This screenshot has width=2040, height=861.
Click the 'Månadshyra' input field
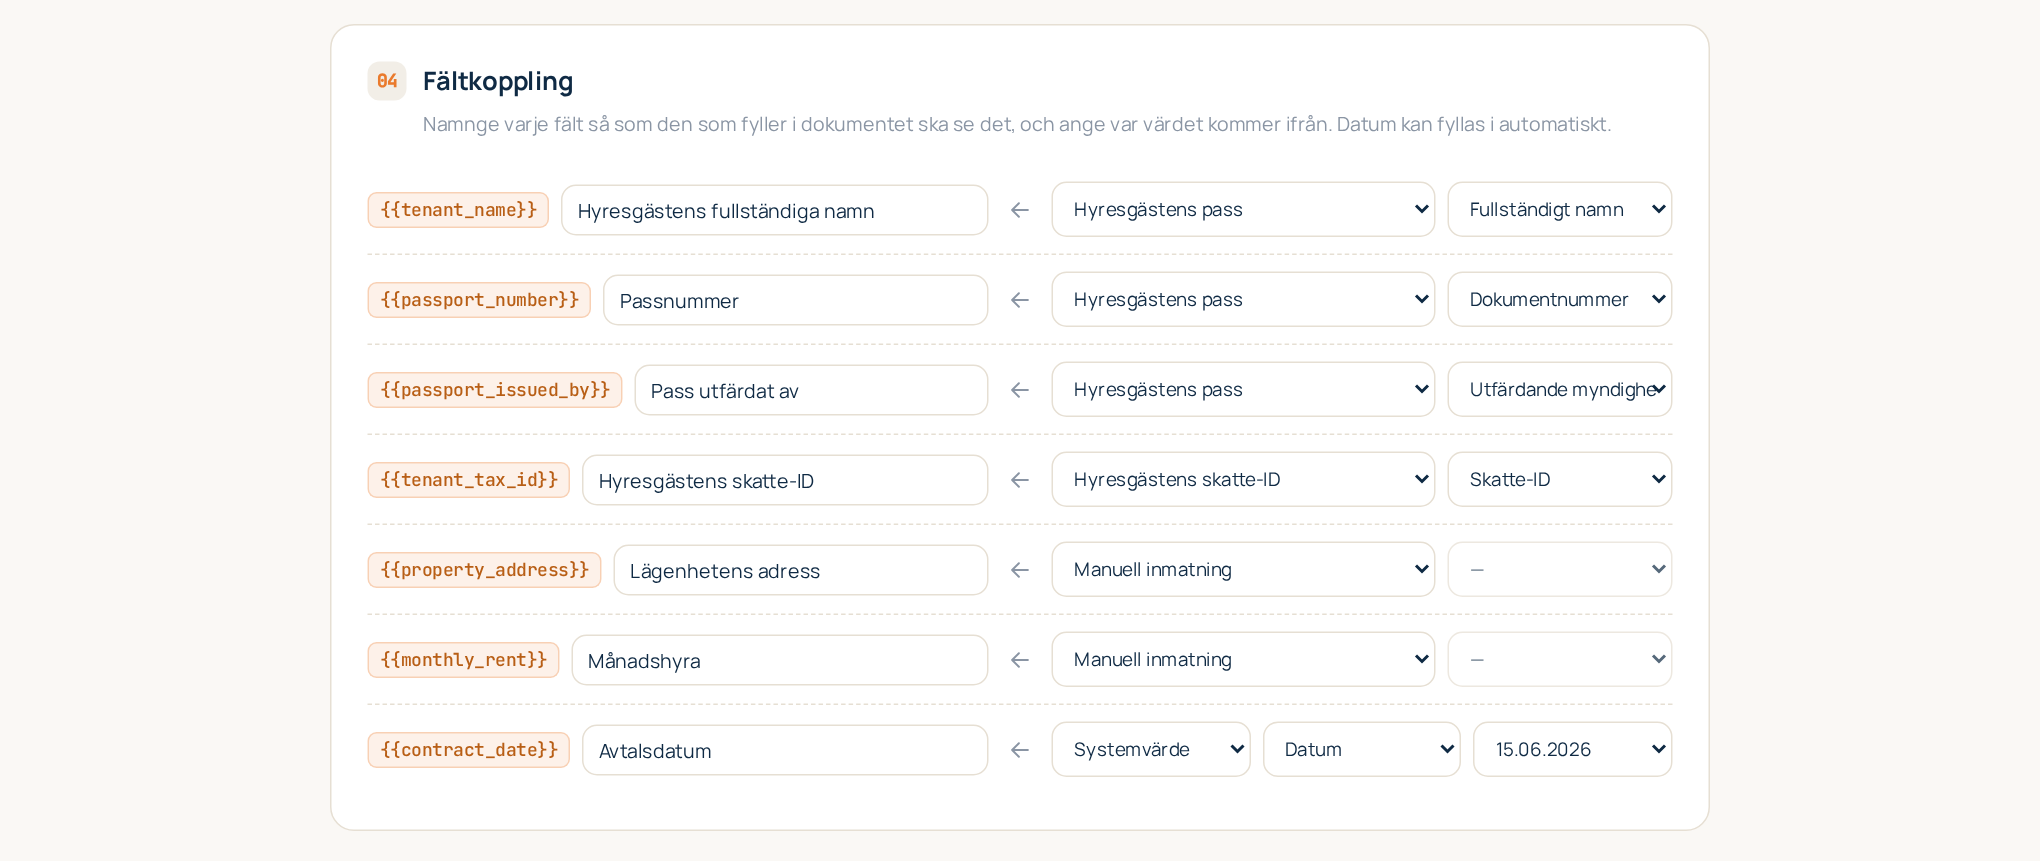coord(780,660)
